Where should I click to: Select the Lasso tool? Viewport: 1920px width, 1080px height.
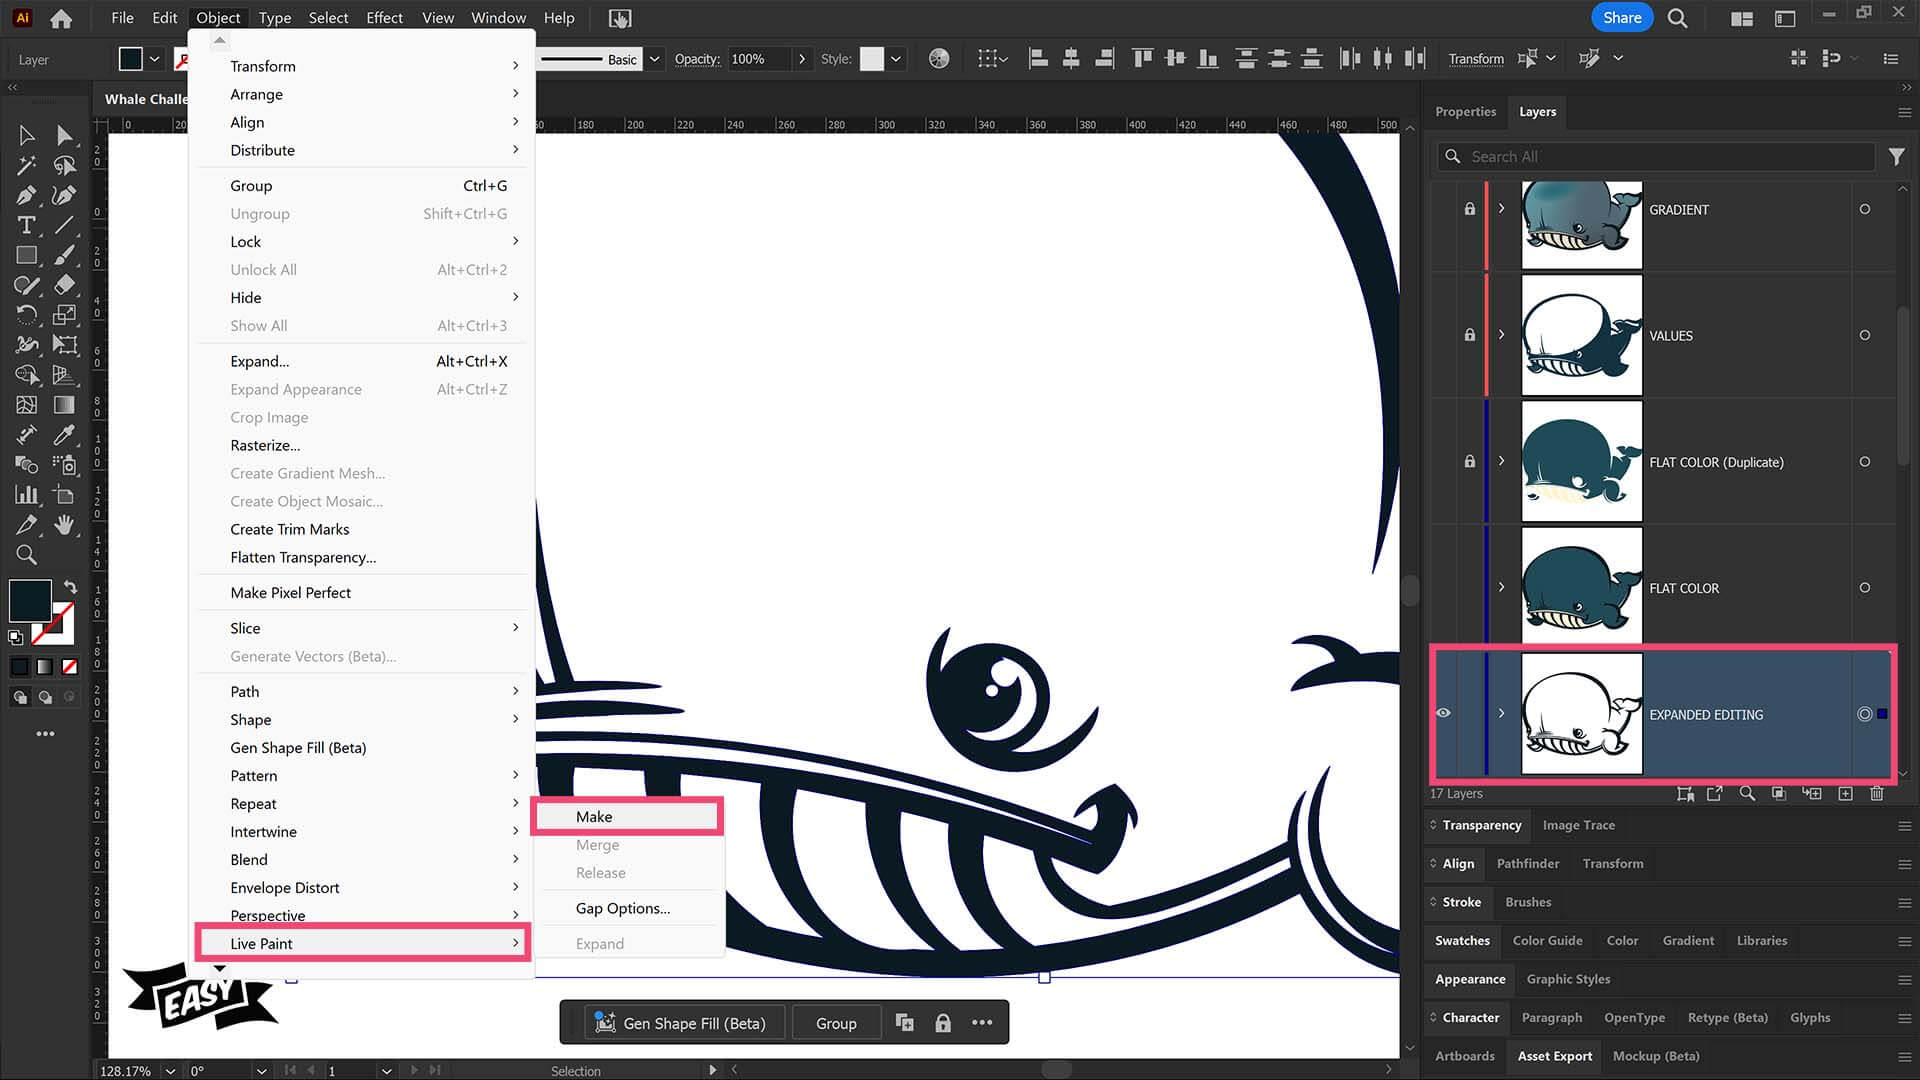pos(65,165)
